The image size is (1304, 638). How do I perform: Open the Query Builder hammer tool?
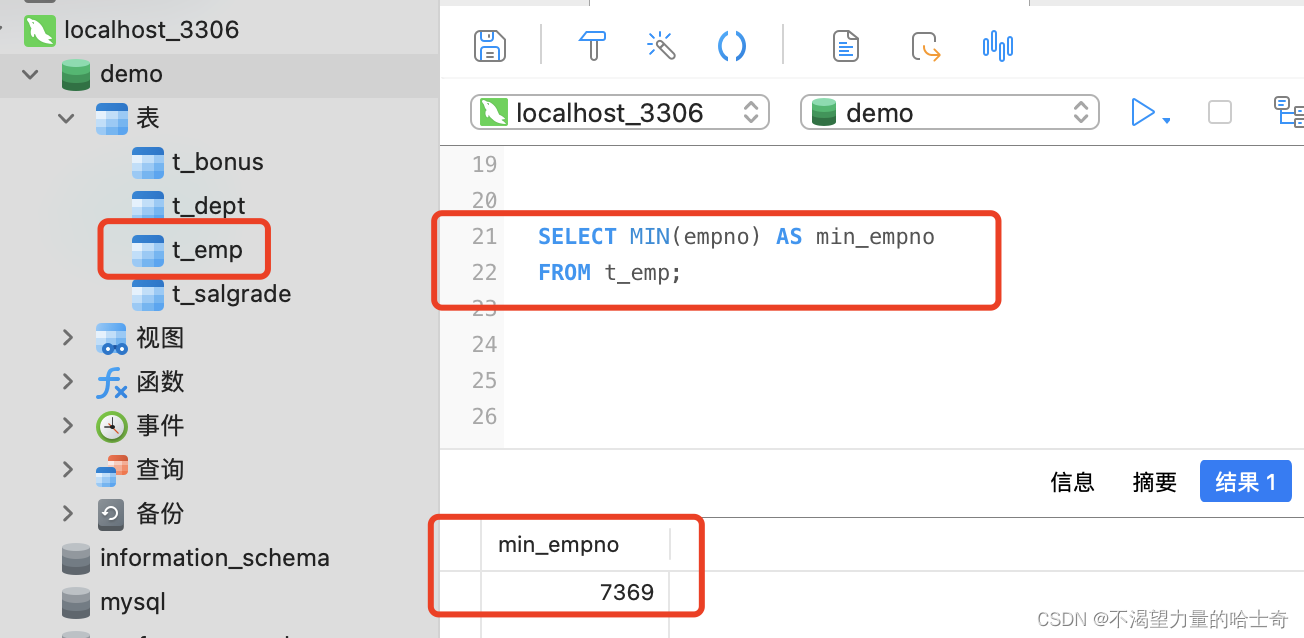(x=592, y=46)
